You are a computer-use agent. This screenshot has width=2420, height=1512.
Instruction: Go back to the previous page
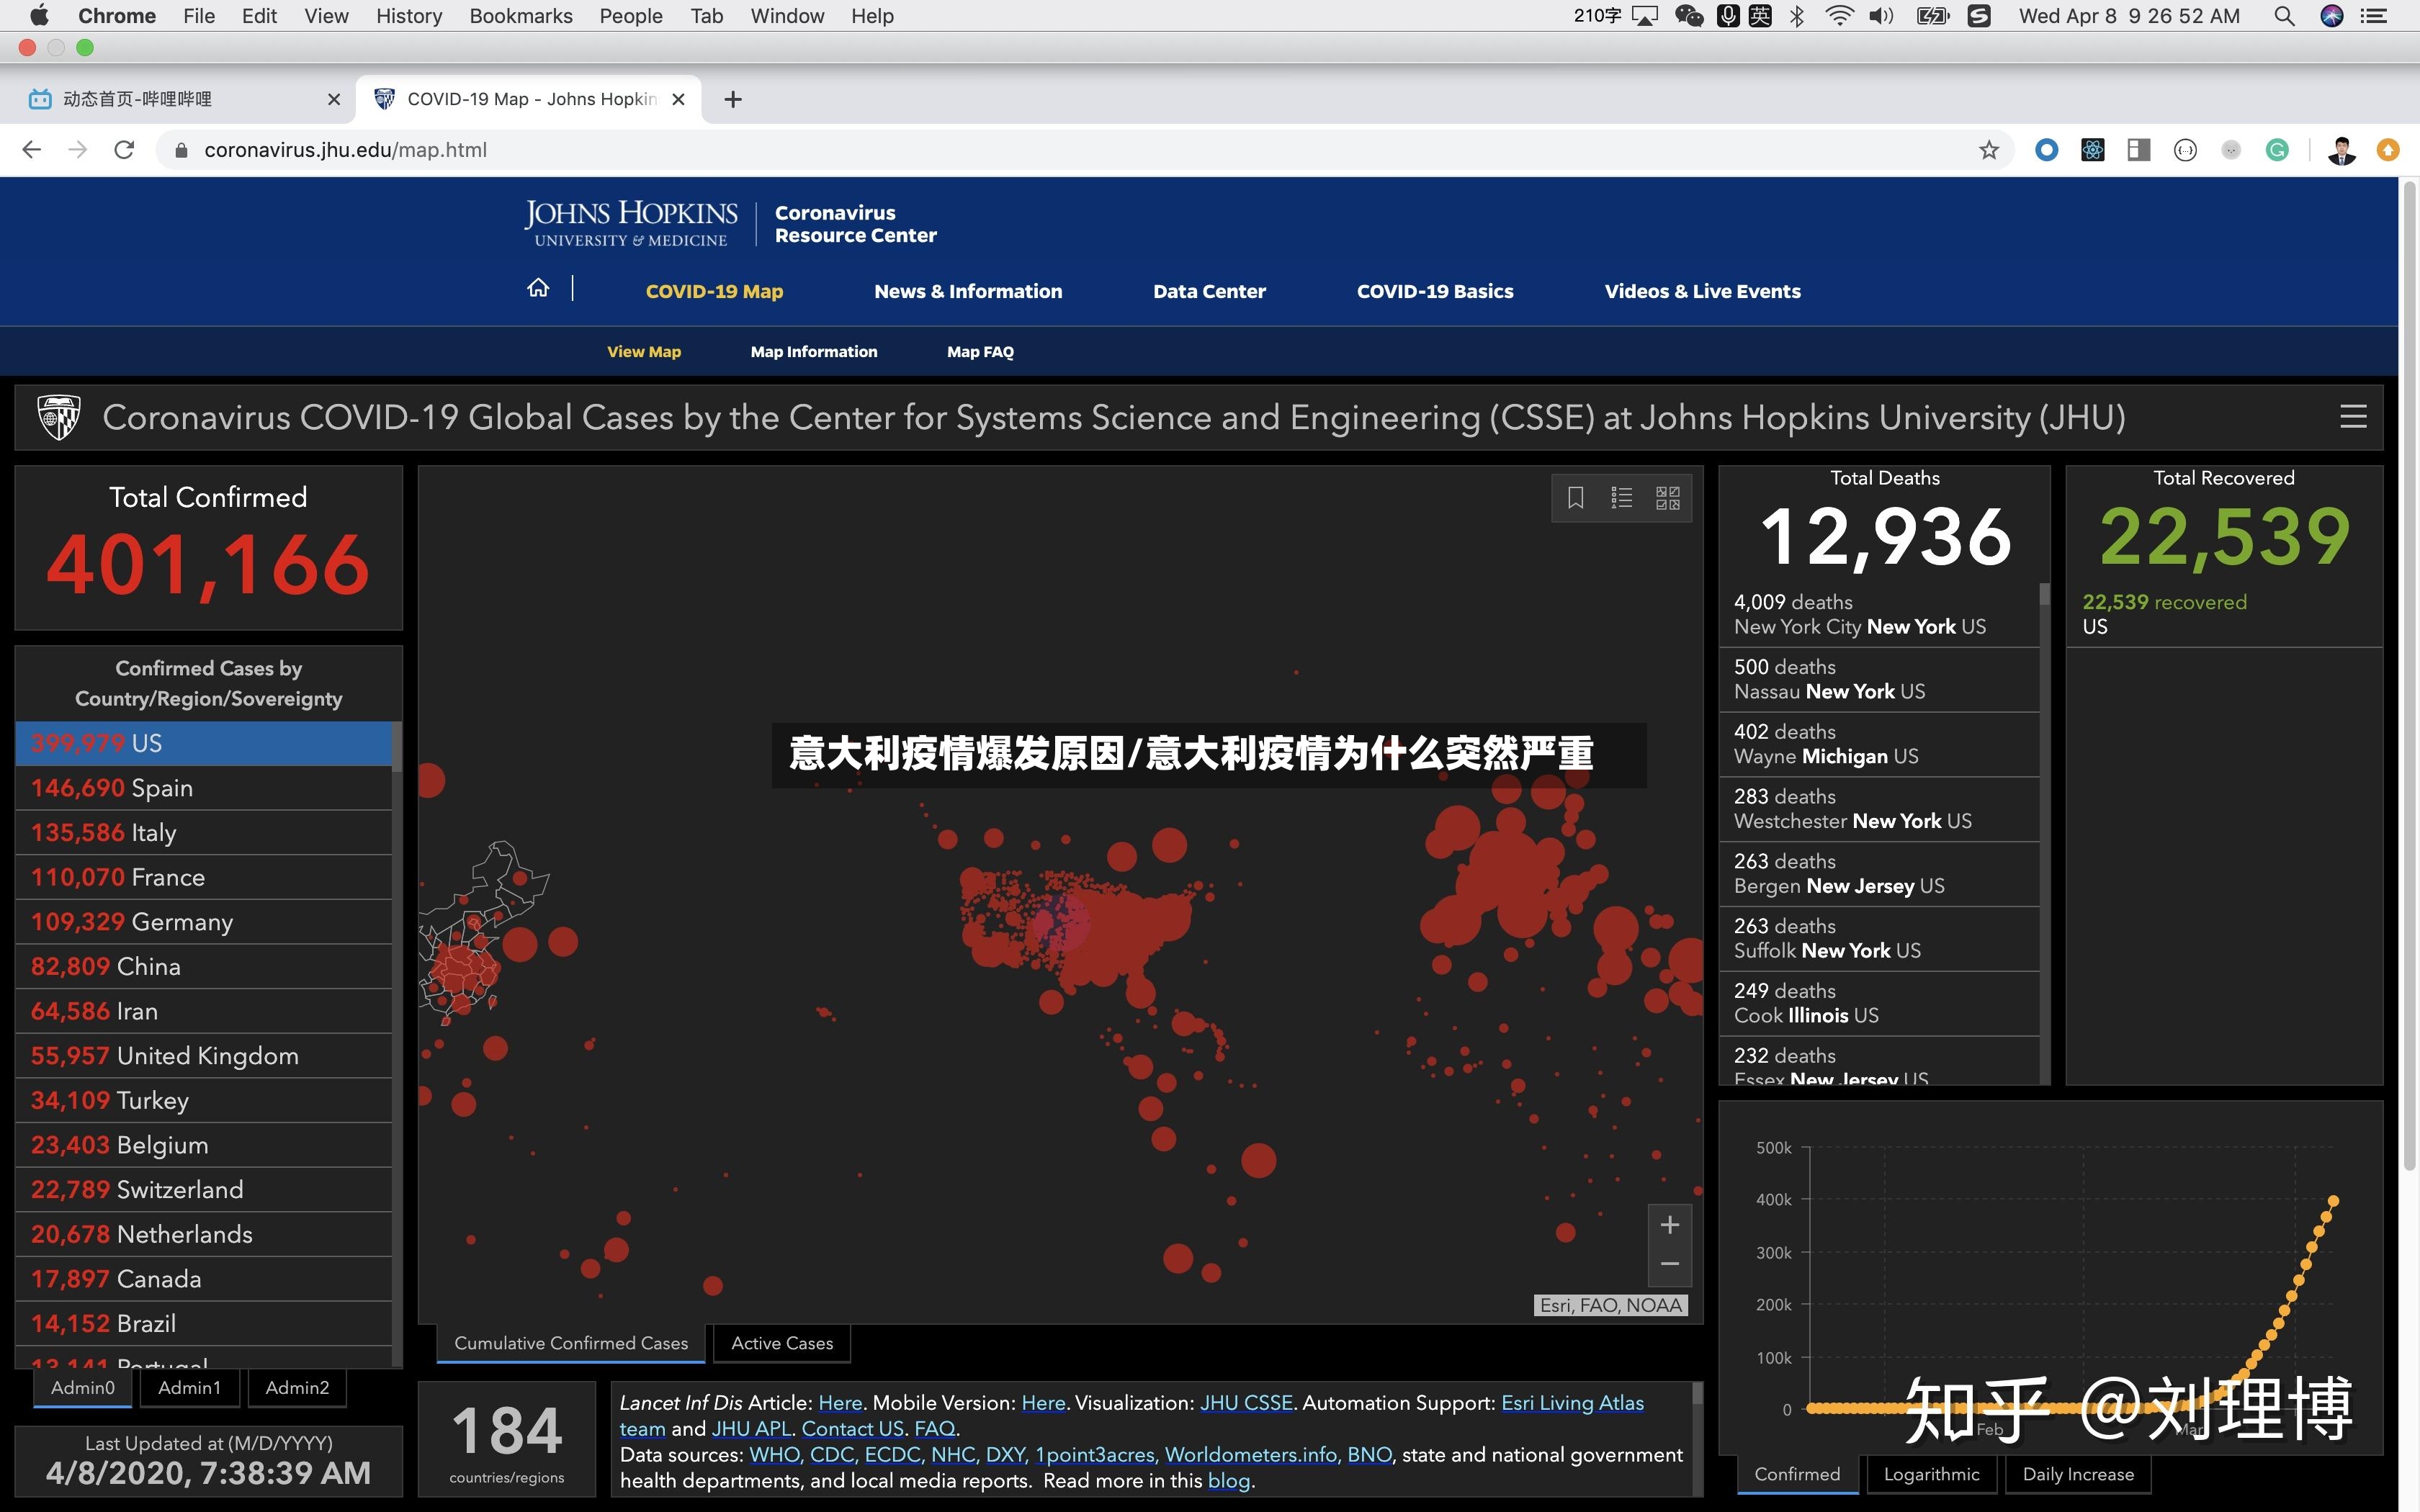[x=32, y=150]
